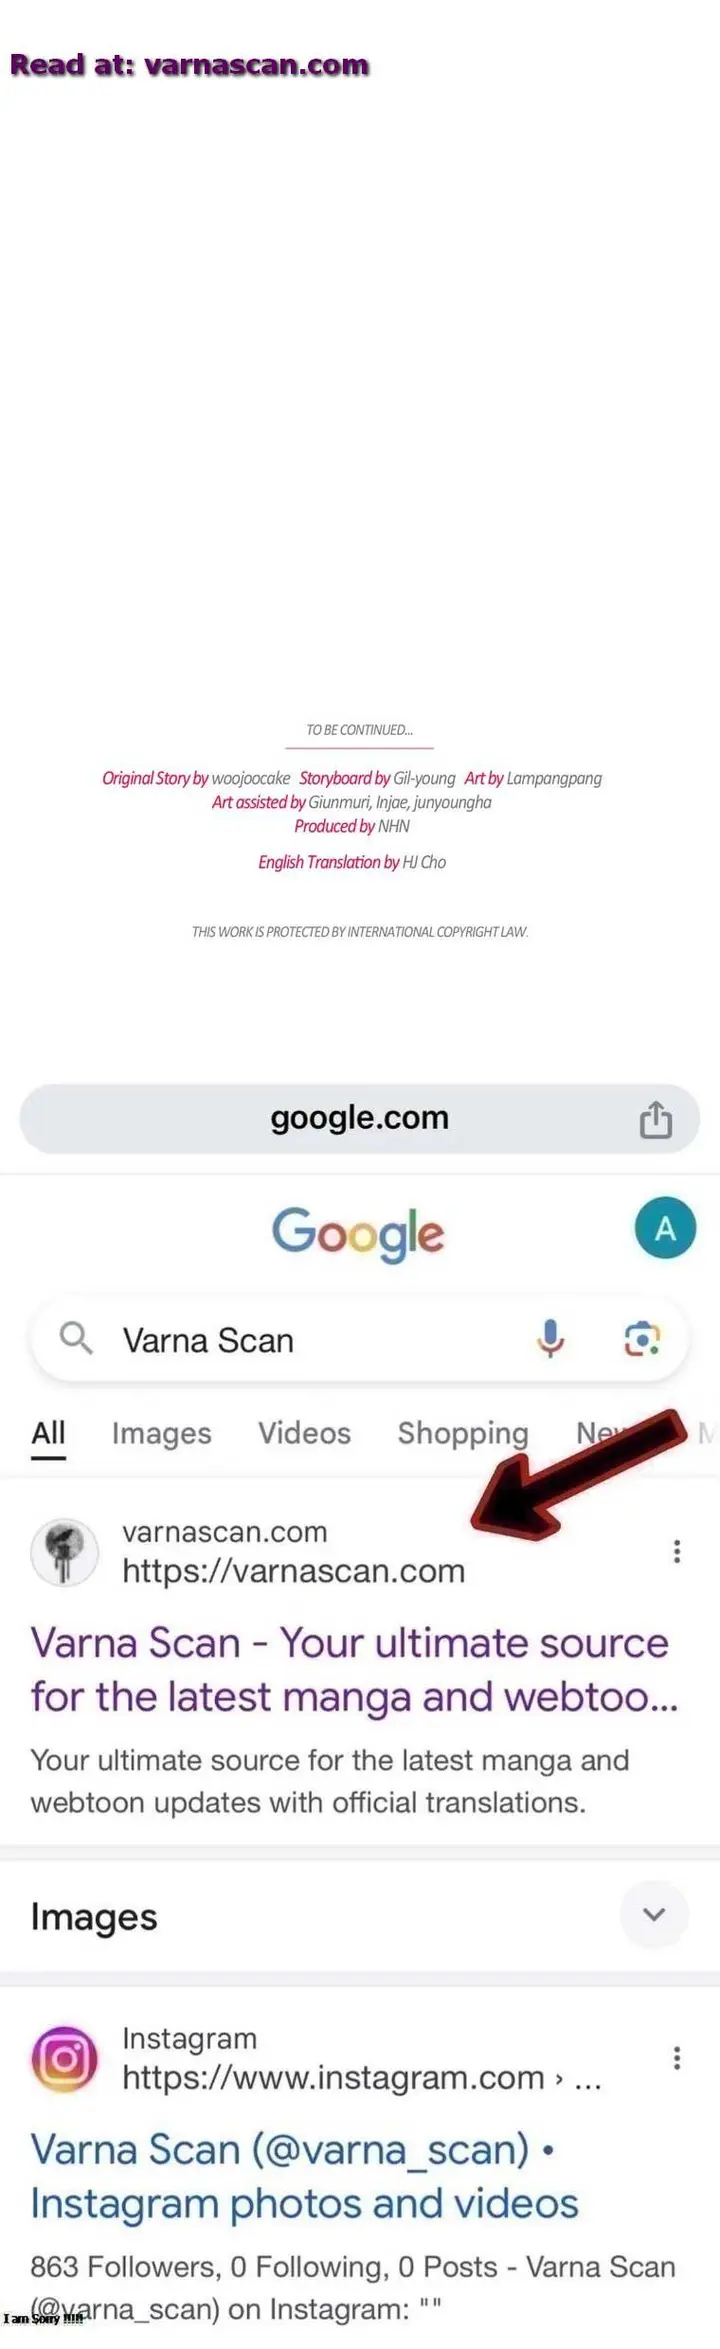Click the Google logo

pos(358,1233)
